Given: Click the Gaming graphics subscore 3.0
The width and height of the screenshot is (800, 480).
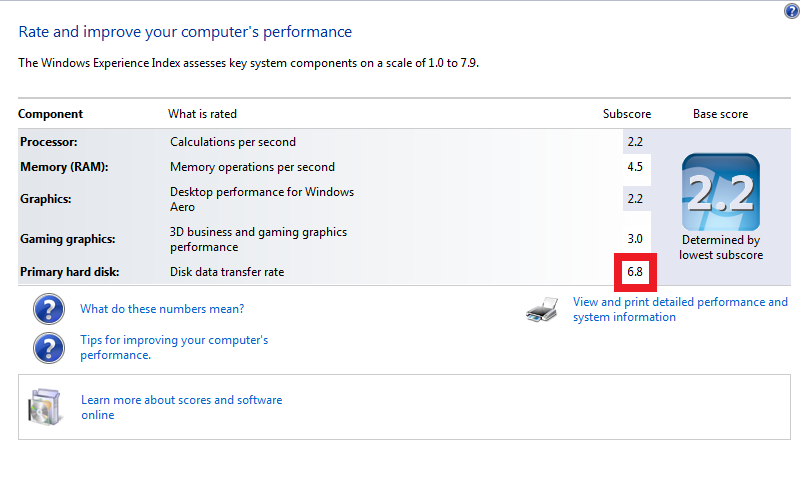Looking at the screenshot, I should click(635, 239).
